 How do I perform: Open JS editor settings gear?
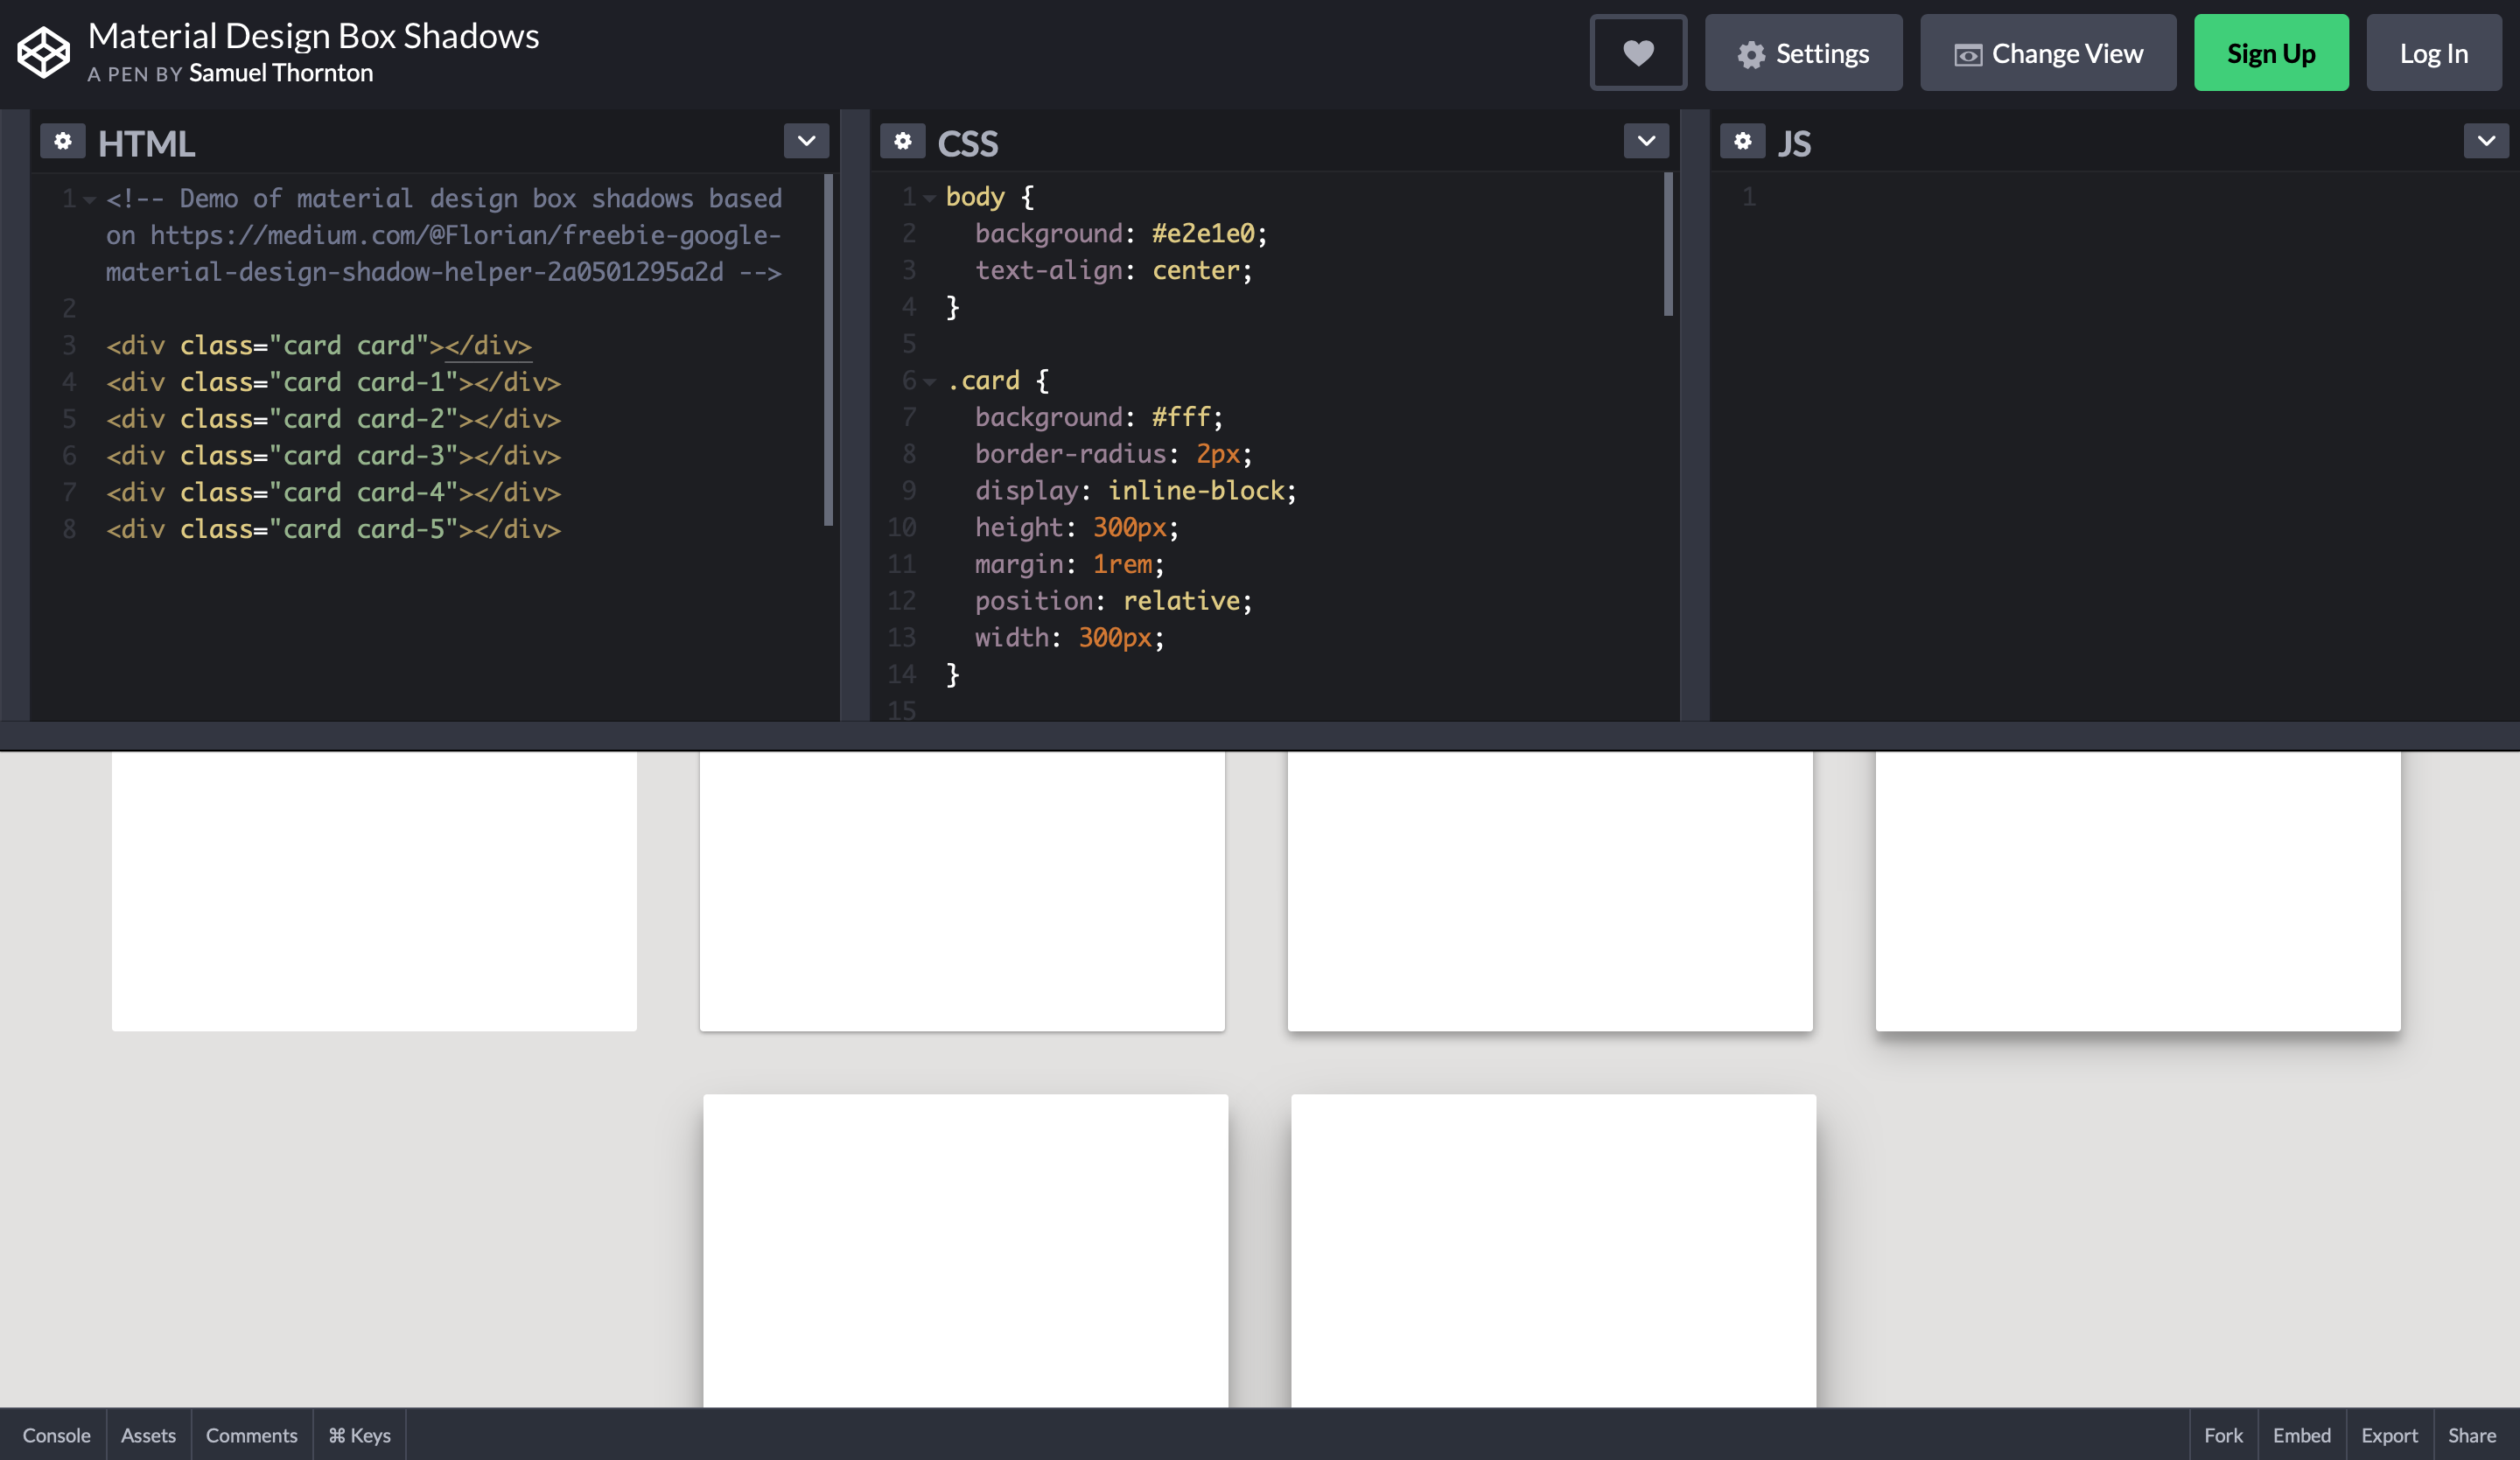[1742, 142]
